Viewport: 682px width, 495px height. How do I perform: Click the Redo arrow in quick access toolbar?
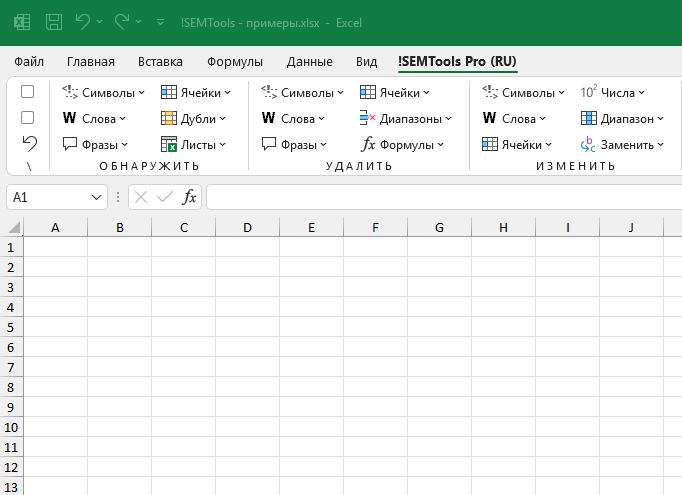pos(123,20)
